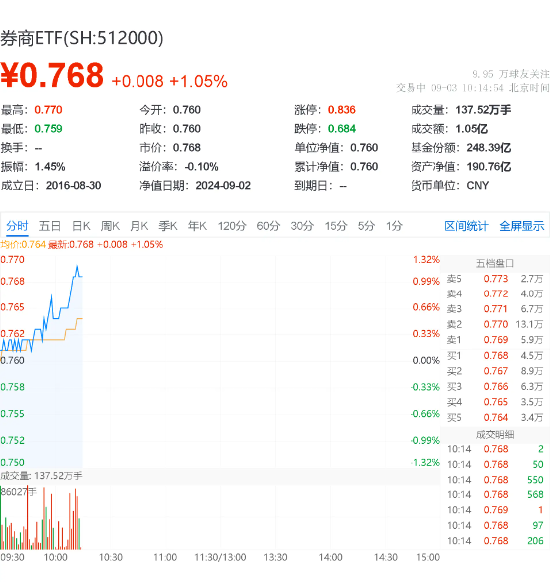Select the 60分 interval tab

click(x=268, y=226)
